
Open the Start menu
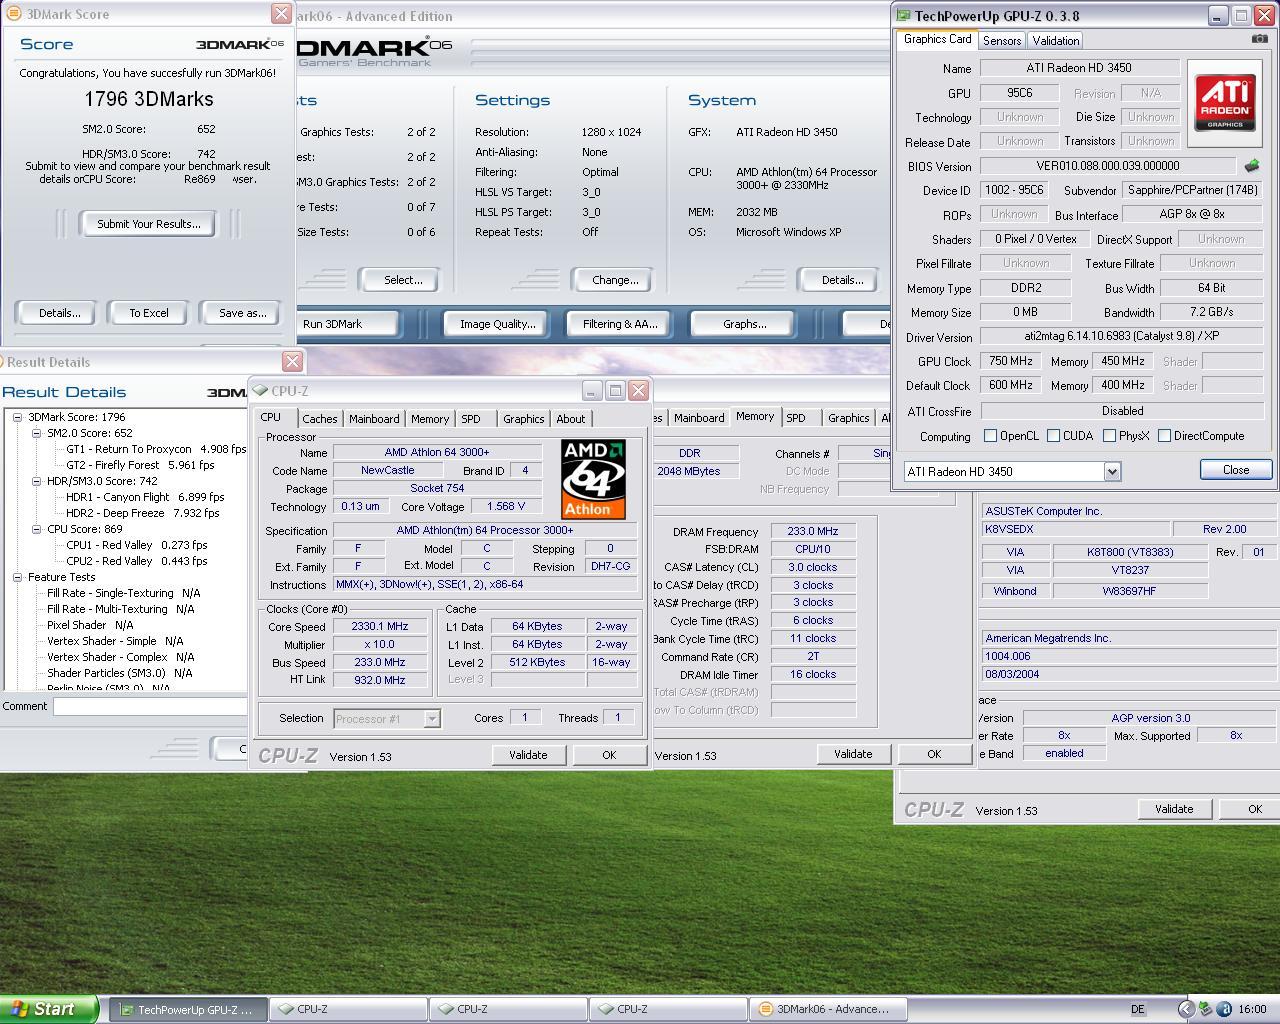[x=49, y=1009]
